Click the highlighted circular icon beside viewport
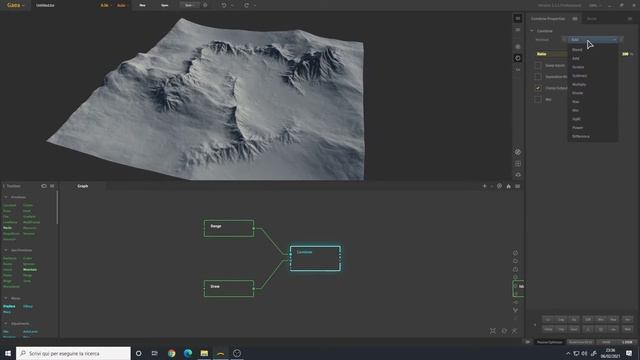This screenshot has width=640, height=360. pos(518,58)
